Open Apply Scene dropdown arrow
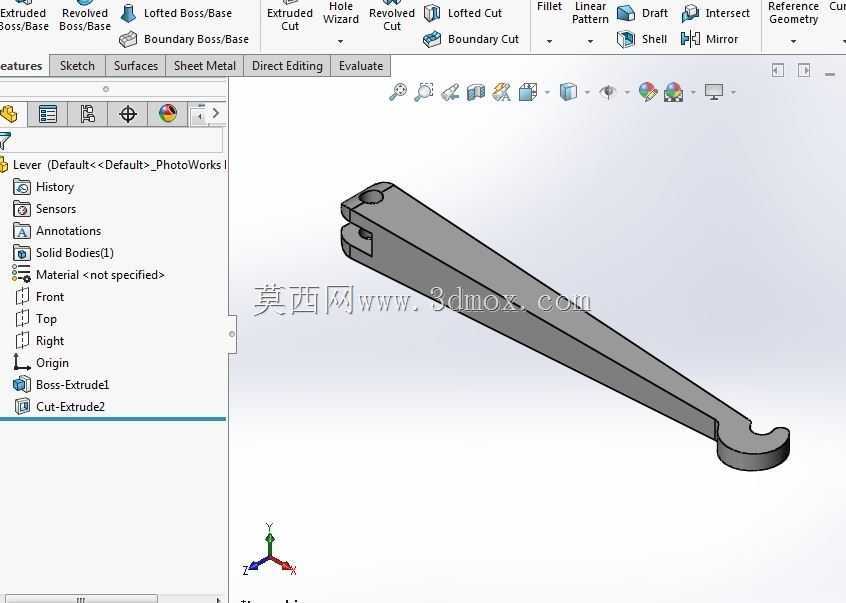Image resolution: width=846 pixels, height=603 pixels. pos(693,92)
